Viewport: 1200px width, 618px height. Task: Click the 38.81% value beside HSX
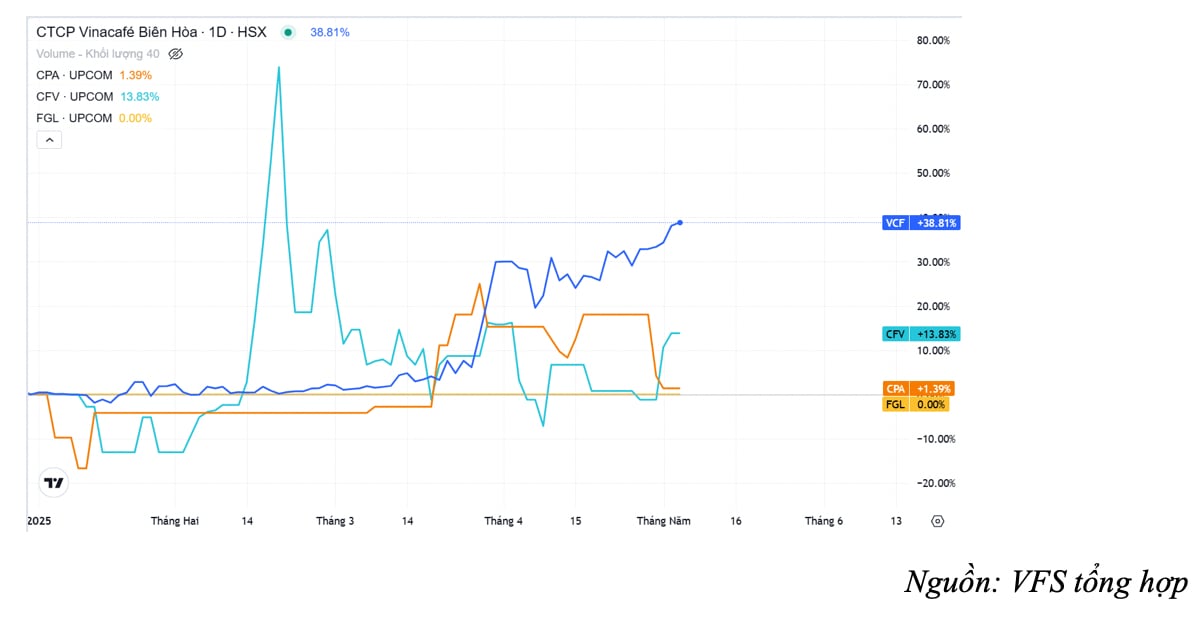pyautogui.click(x=330, y=32)
